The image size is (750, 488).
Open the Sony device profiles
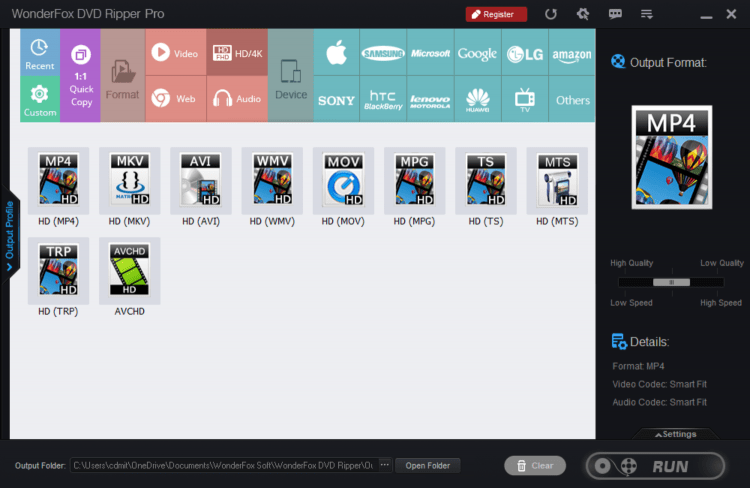pyautogui.click(x=336, y=99)
